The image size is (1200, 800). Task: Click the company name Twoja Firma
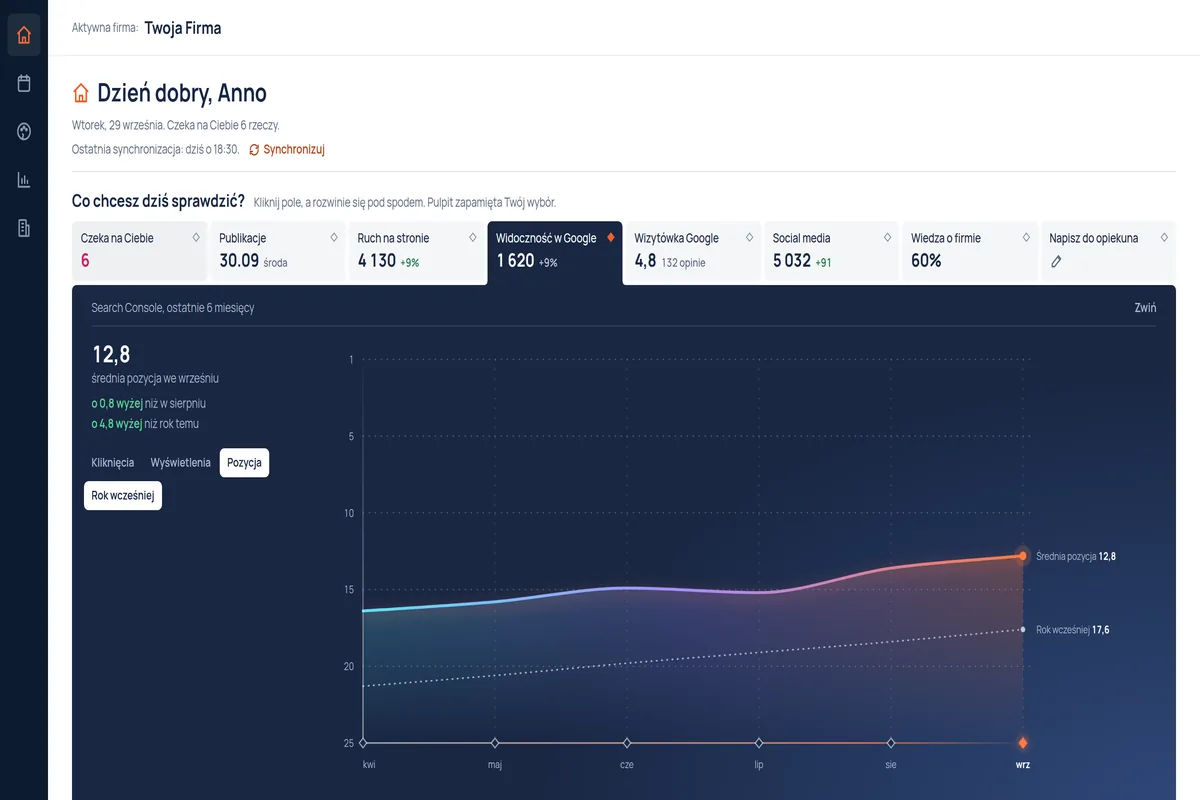click(x=183, y=28)
